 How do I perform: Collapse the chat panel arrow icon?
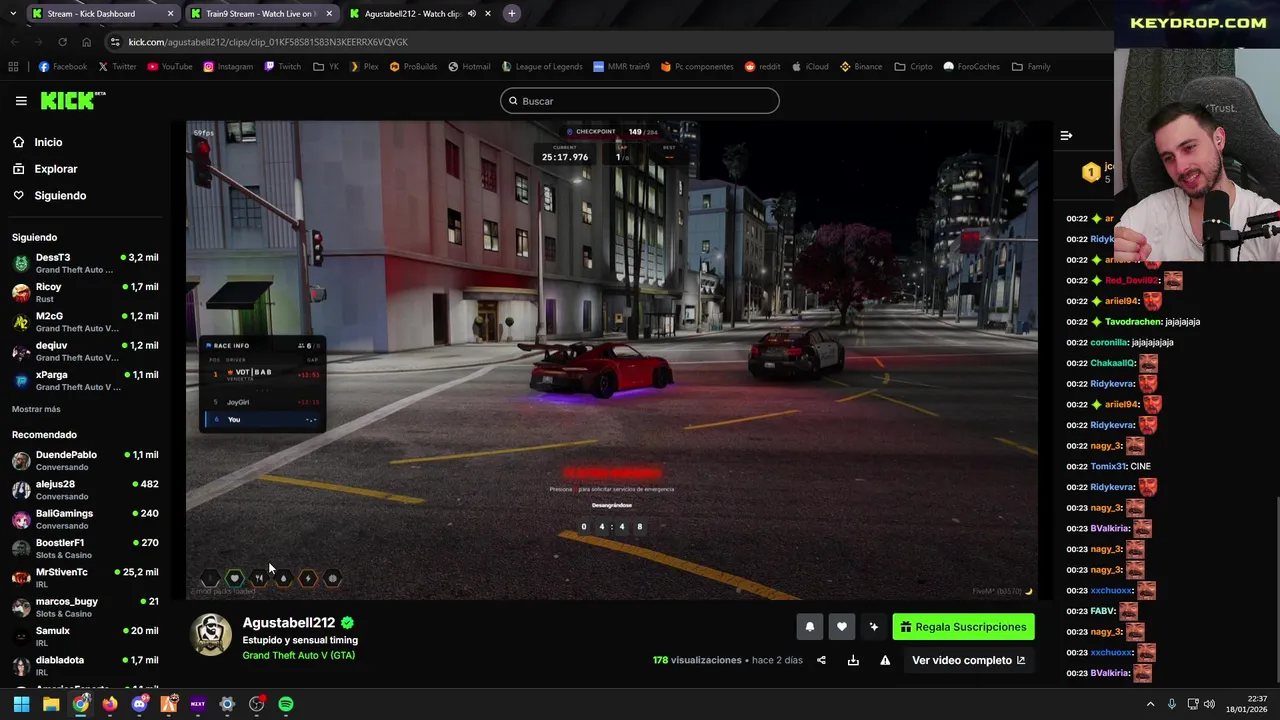click(x=1066, y=135)
